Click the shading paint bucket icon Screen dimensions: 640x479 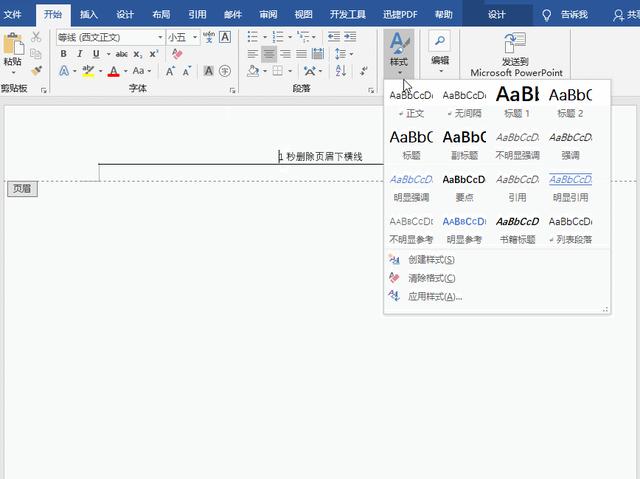click(x=253, y=71)
